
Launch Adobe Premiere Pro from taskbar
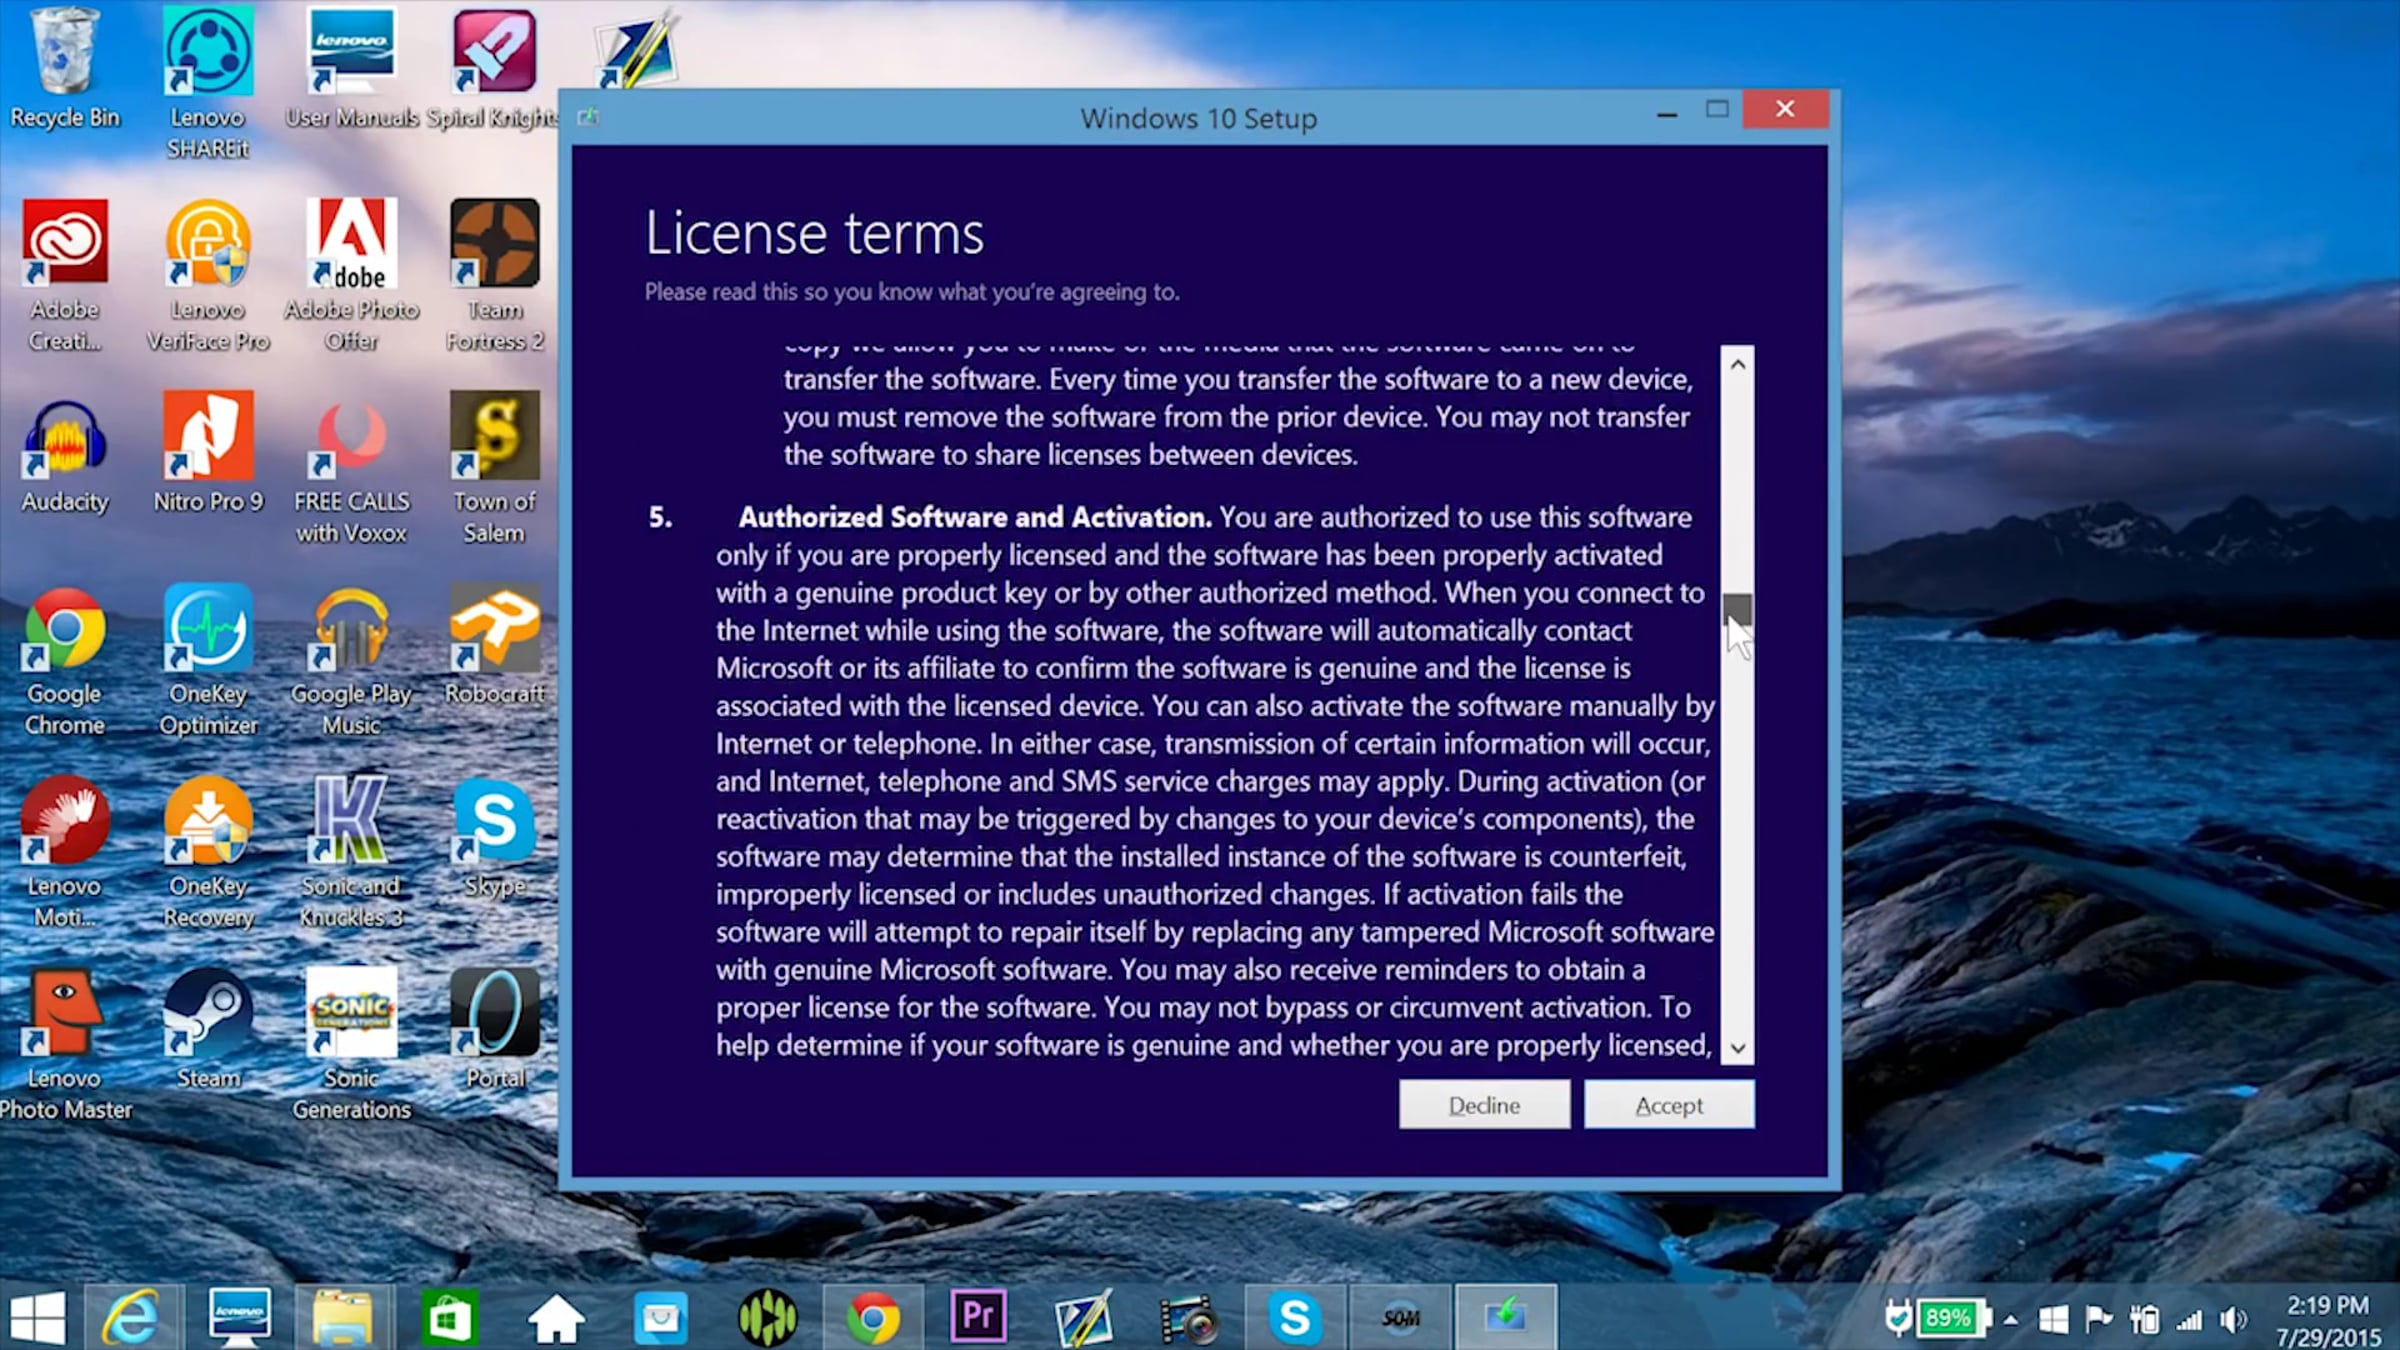pyautogui.click(x=977, y=1317)
